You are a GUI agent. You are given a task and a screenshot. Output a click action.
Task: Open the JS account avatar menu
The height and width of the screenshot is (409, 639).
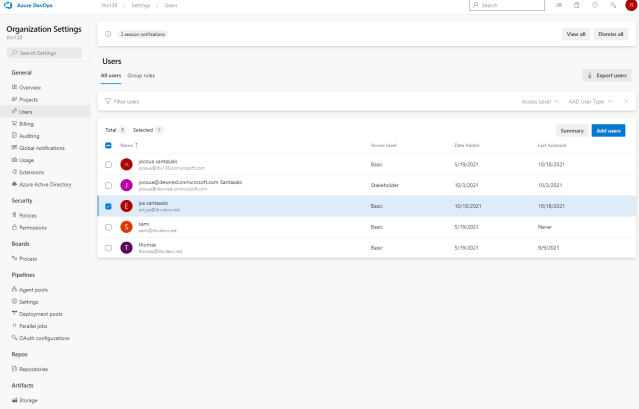[x=630, y=6]
